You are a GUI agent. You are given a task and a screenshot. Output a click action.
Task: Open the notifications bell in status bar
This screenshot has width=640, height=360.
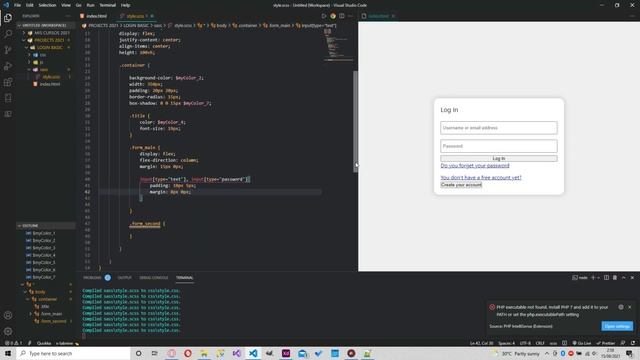click(x=633, y=343)
